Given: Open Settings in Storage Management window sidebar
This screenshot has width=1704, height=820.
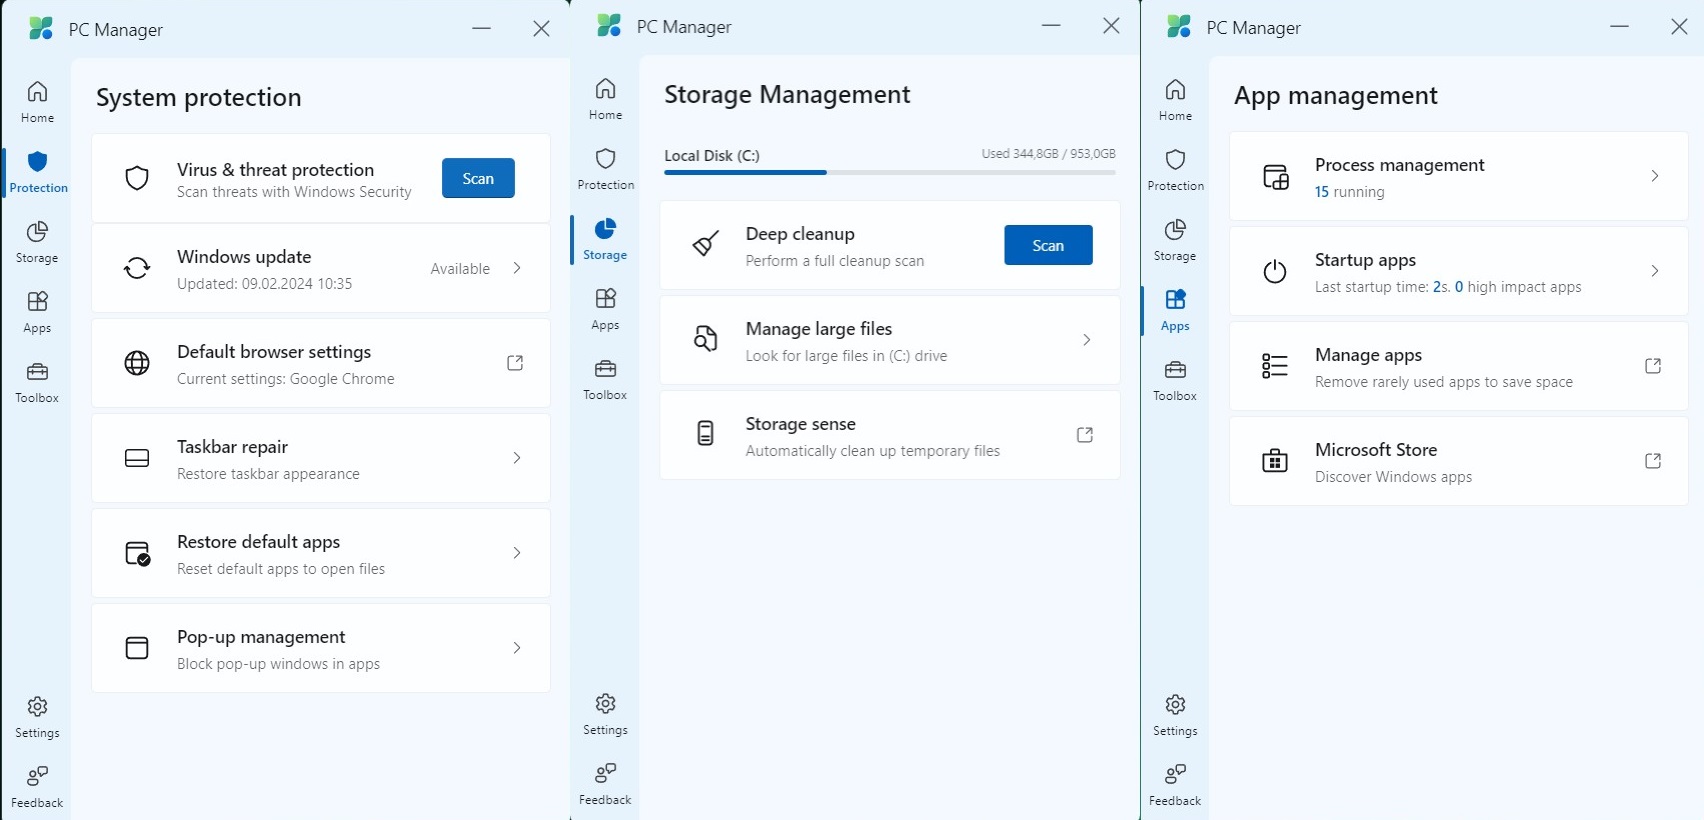Looking at the screenshot, I should point(605,714).
